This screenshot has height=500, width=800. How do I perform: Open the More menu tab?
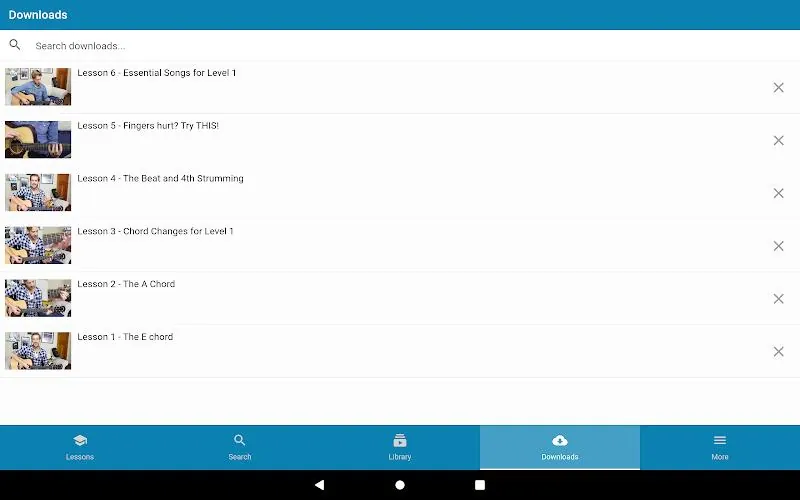click(720, 447)
